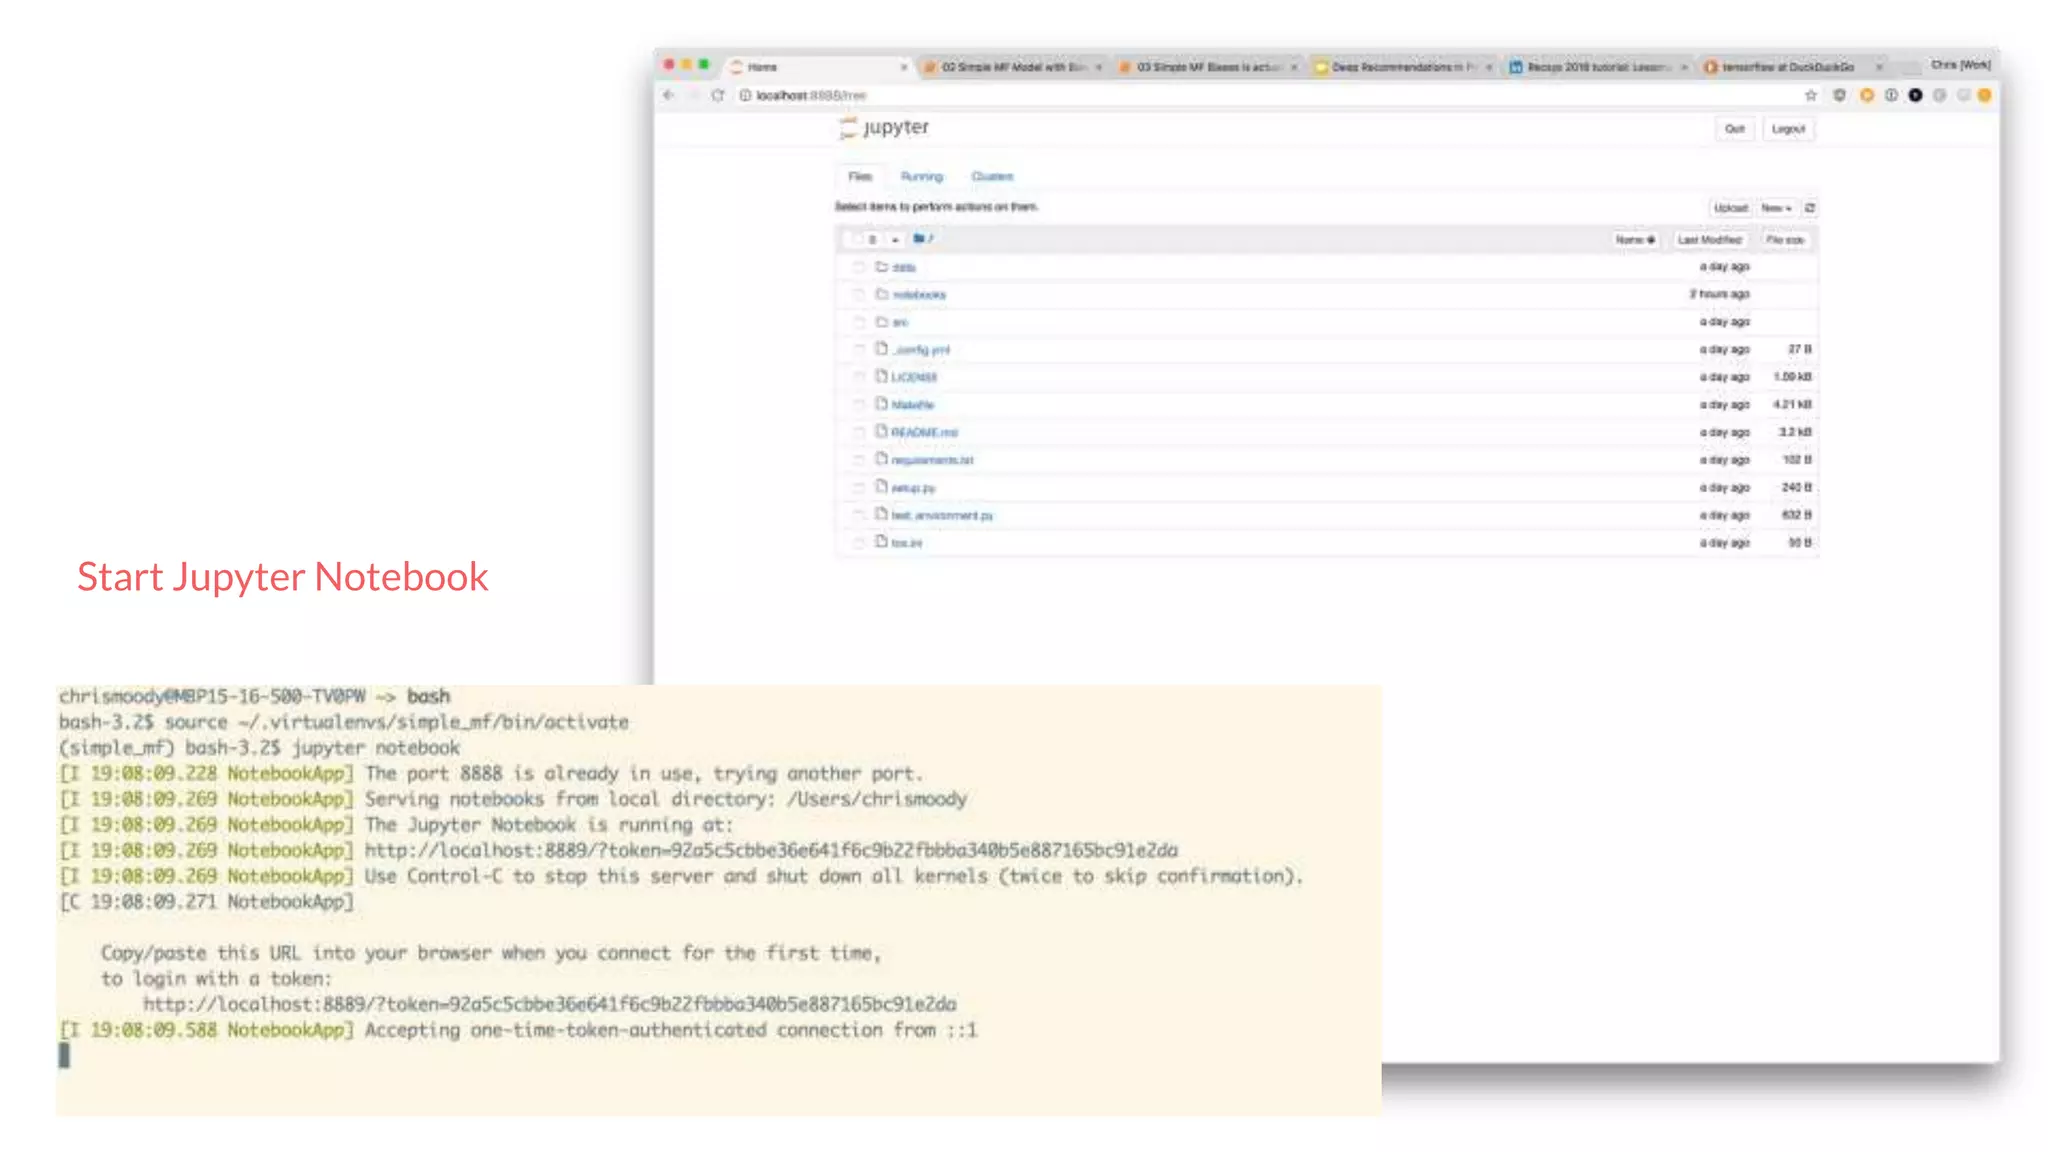Tick the checkbox for LICENSE
Screen dimensions: 2048x1152
point(858,377)
